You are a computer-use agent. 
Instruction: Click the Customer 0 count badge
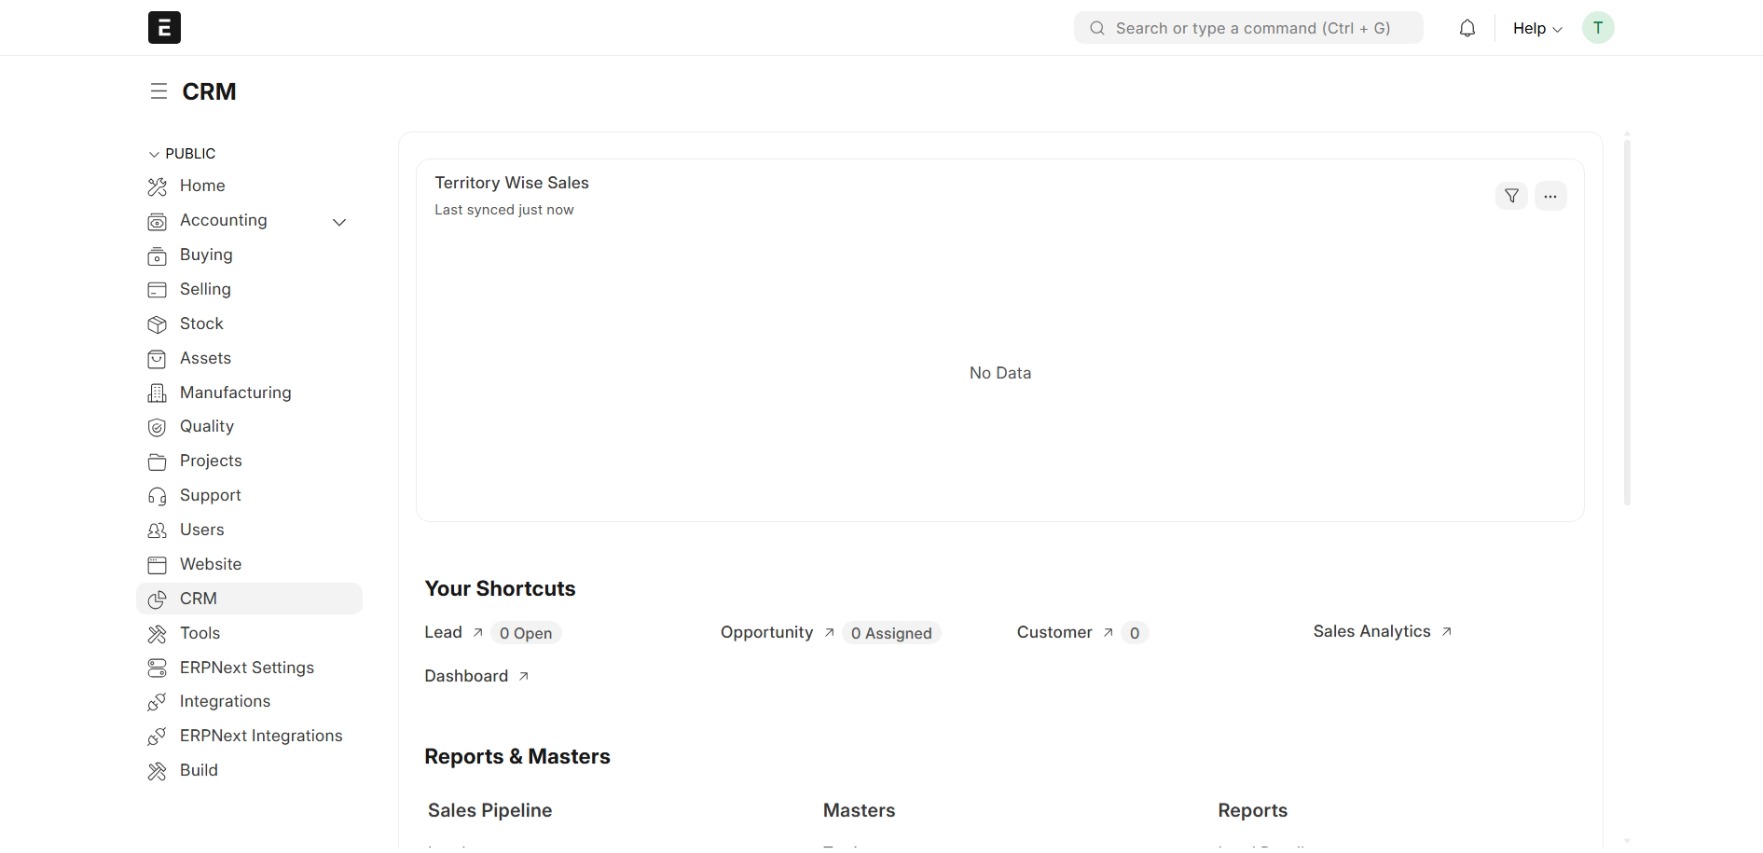1134,634
